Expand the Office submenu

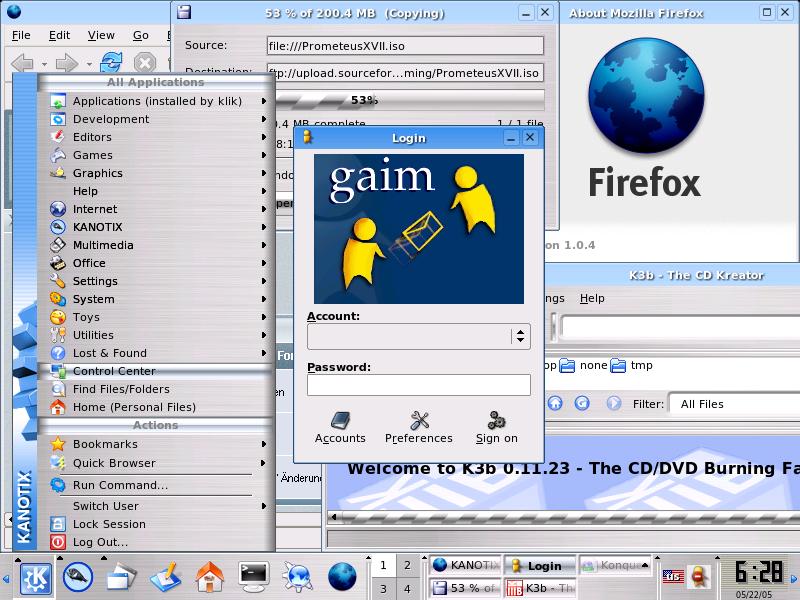tap(156, 263)
